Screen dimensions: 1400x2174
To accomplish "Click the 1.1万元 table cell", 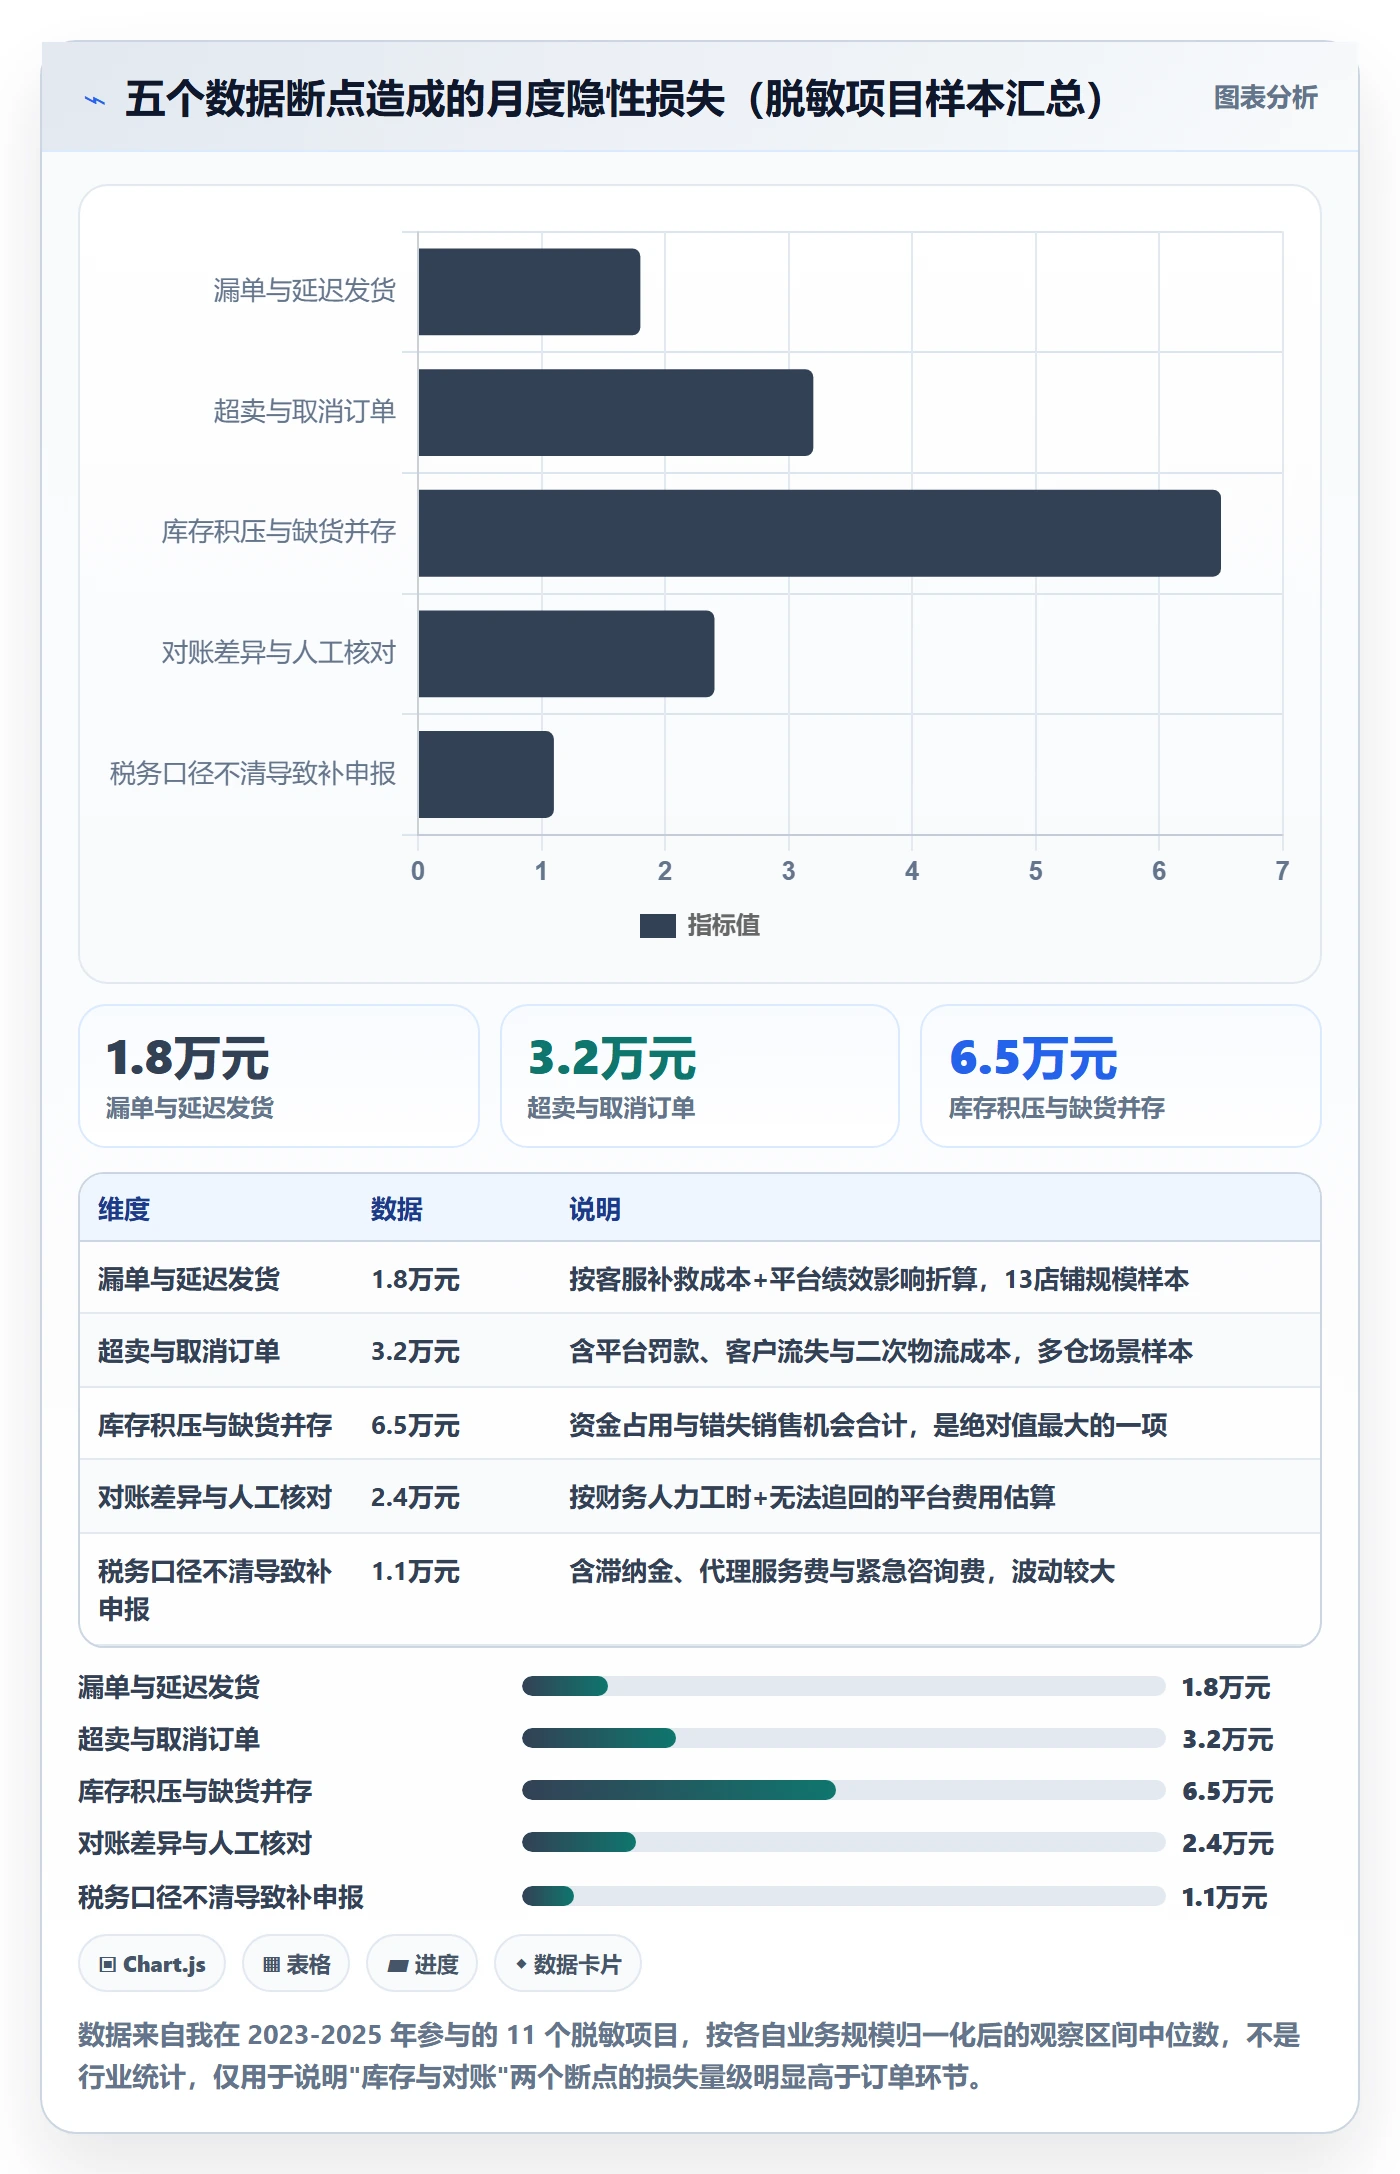I will click(x=415, y=1571).
